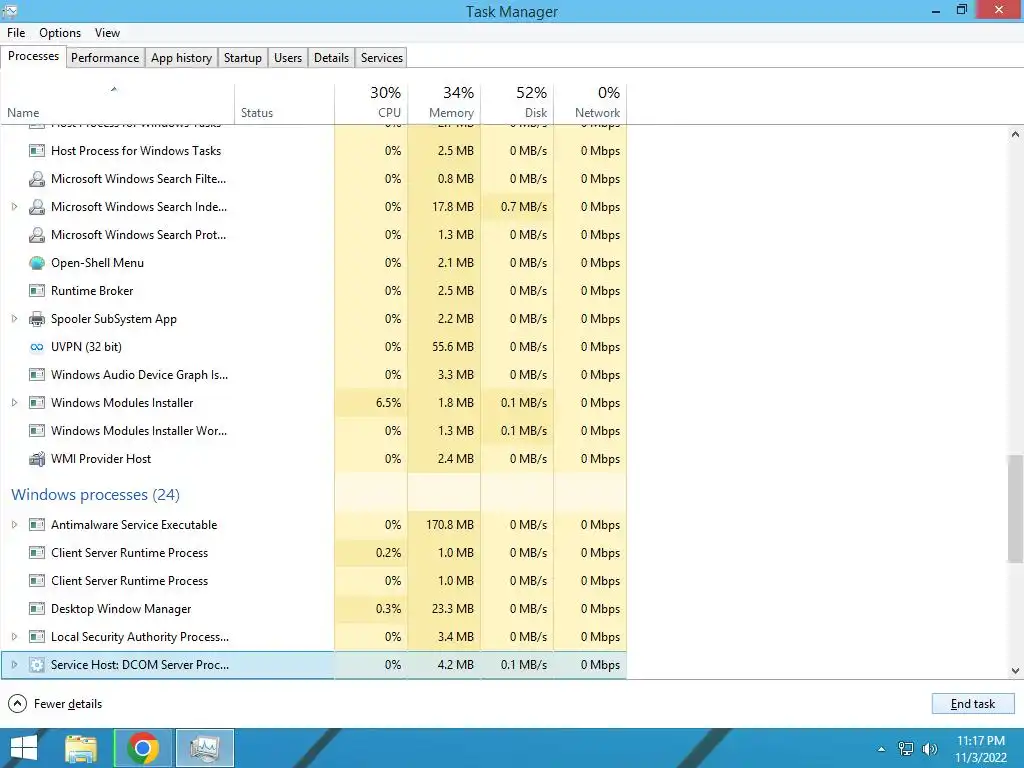Click the Microsoft Windows Search Filter icon
Viewport: 1024px width, 768px height.
[x=37, y=179]
